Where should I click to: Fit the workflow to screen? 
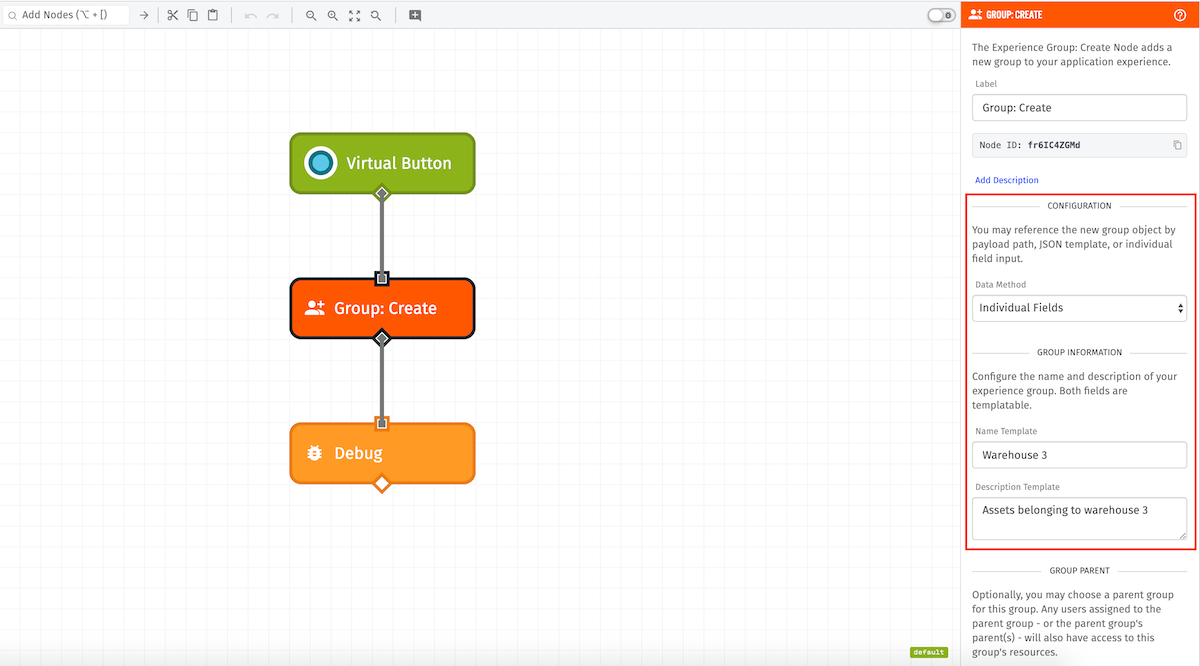tap(354, 16)
